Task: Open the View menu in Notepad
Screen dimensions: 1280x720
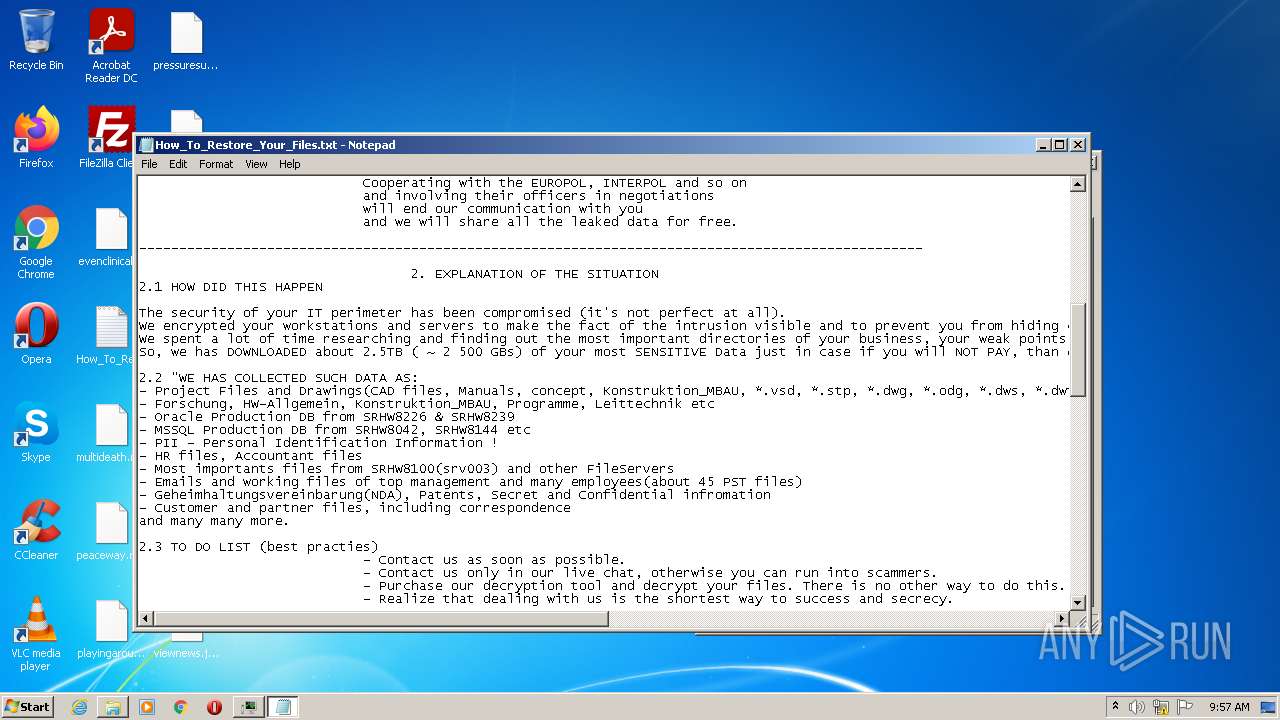Action: [256, 164]
